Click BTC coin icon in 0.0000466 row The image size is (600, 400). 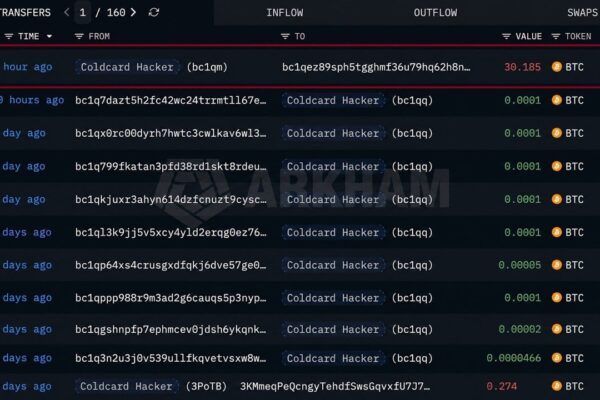[x=557, y=358]
